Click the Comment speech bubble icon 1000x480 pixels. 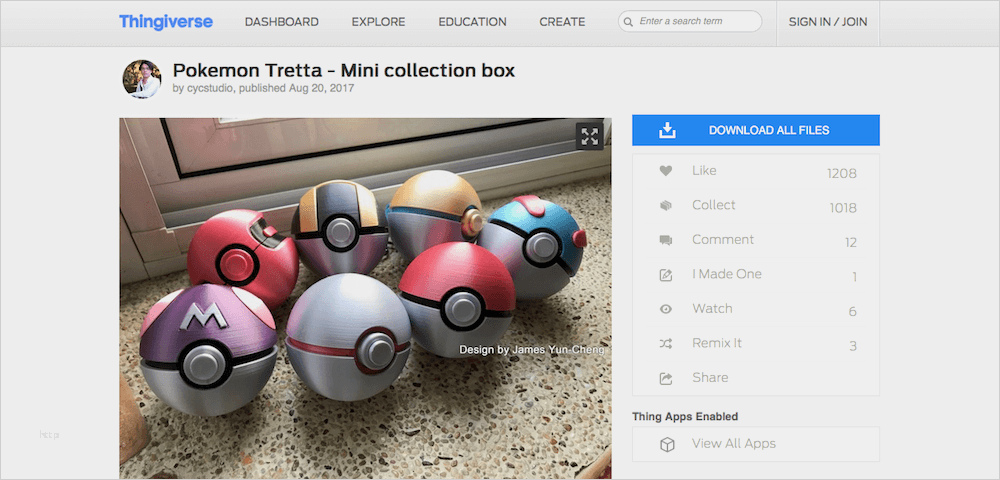[665, 240]
